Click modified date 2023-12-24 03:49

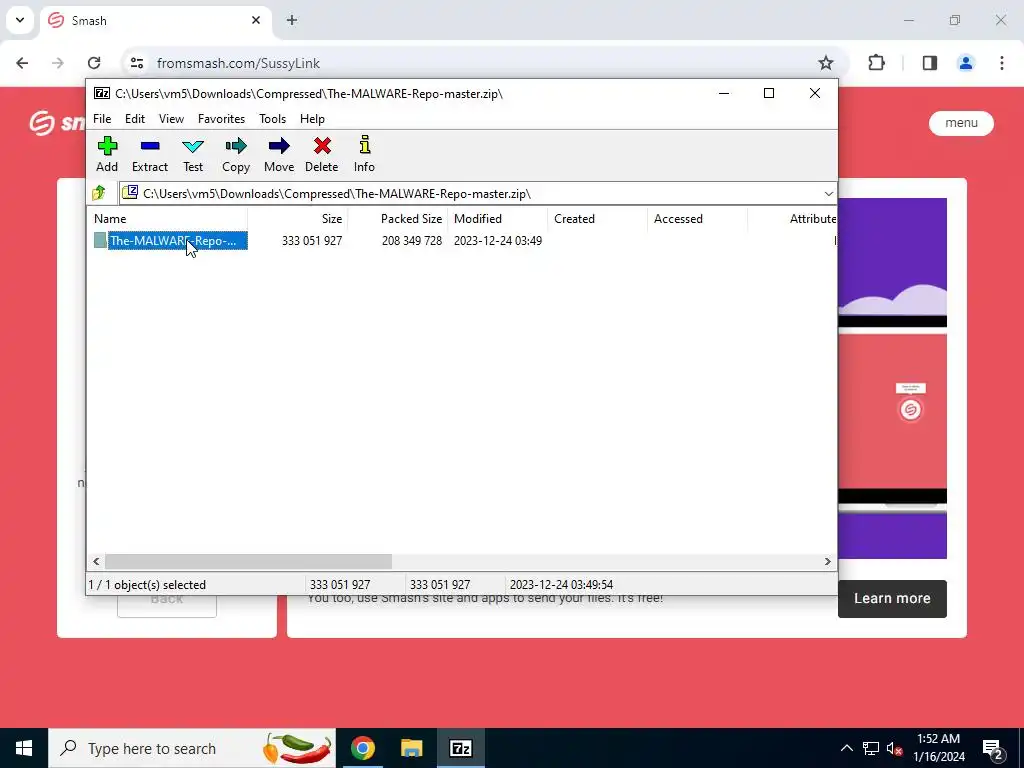(x=498, y=241)
